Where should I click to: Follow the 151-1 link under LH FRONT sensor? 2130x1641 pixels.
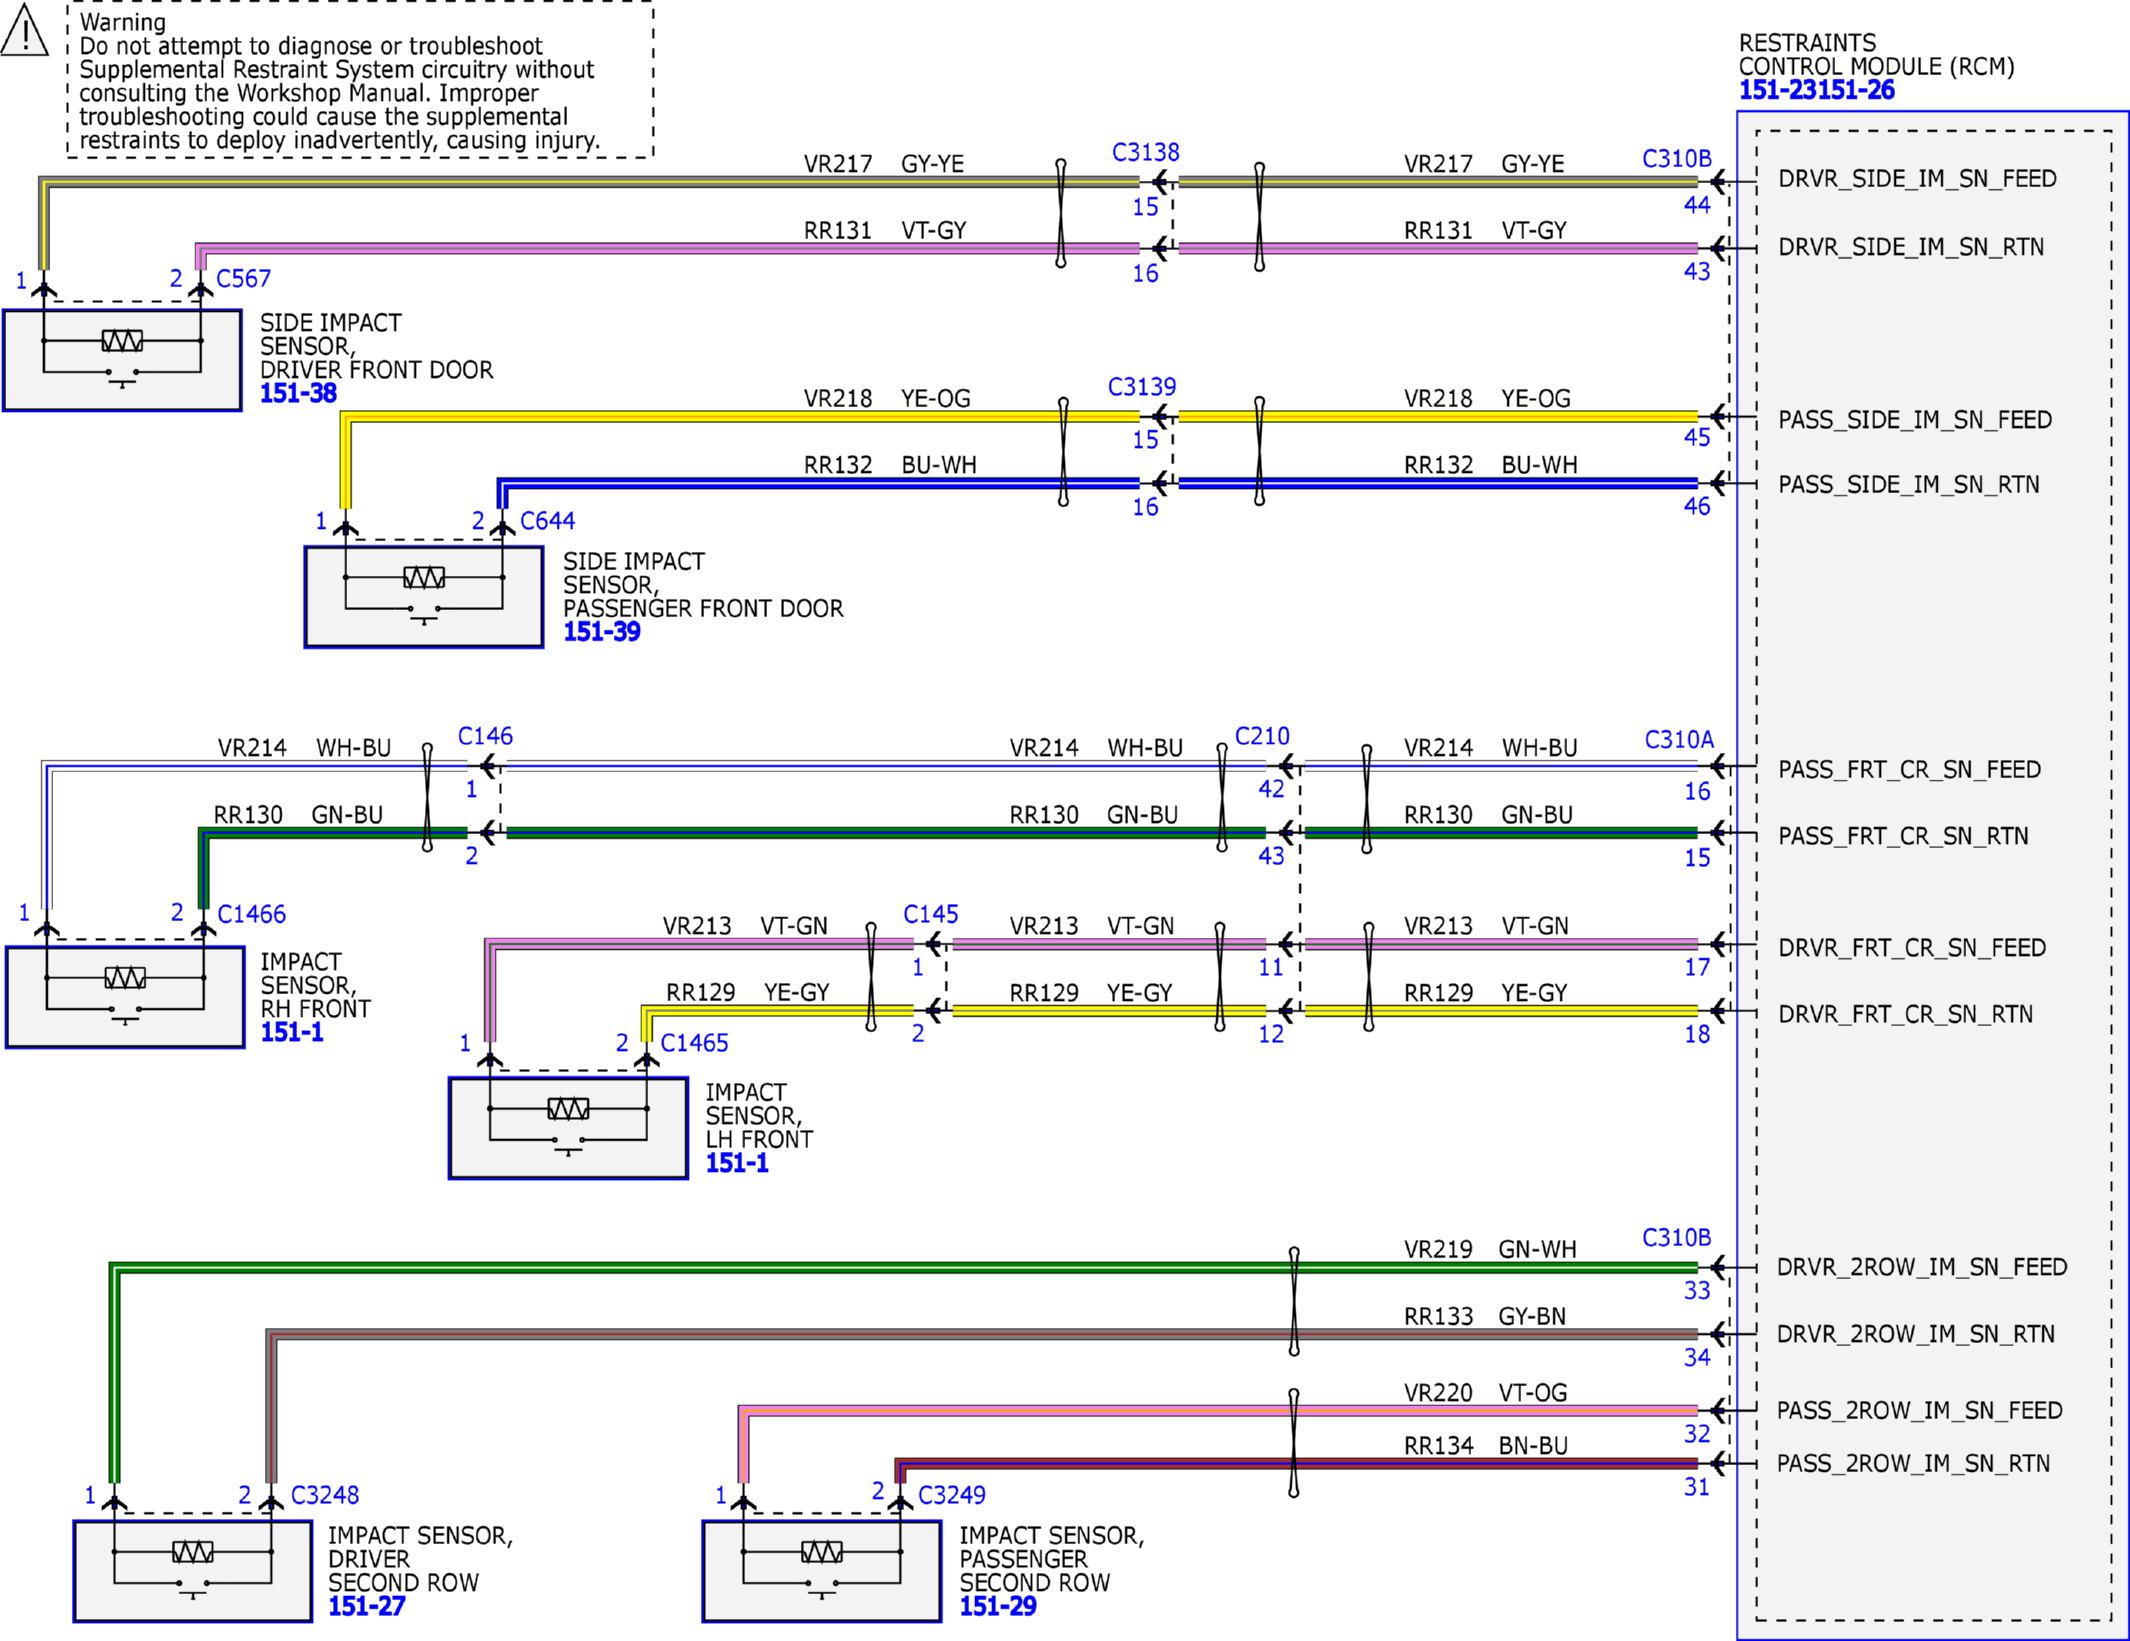click(737, 1163)
